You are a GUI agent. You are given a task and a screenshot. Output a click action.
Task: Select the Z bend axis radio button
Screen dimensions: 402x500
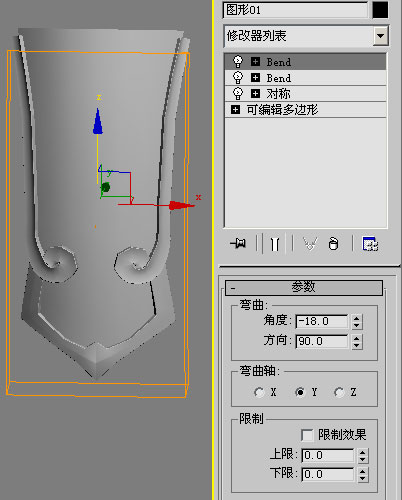pyautogui.click(x=339, y=392)
